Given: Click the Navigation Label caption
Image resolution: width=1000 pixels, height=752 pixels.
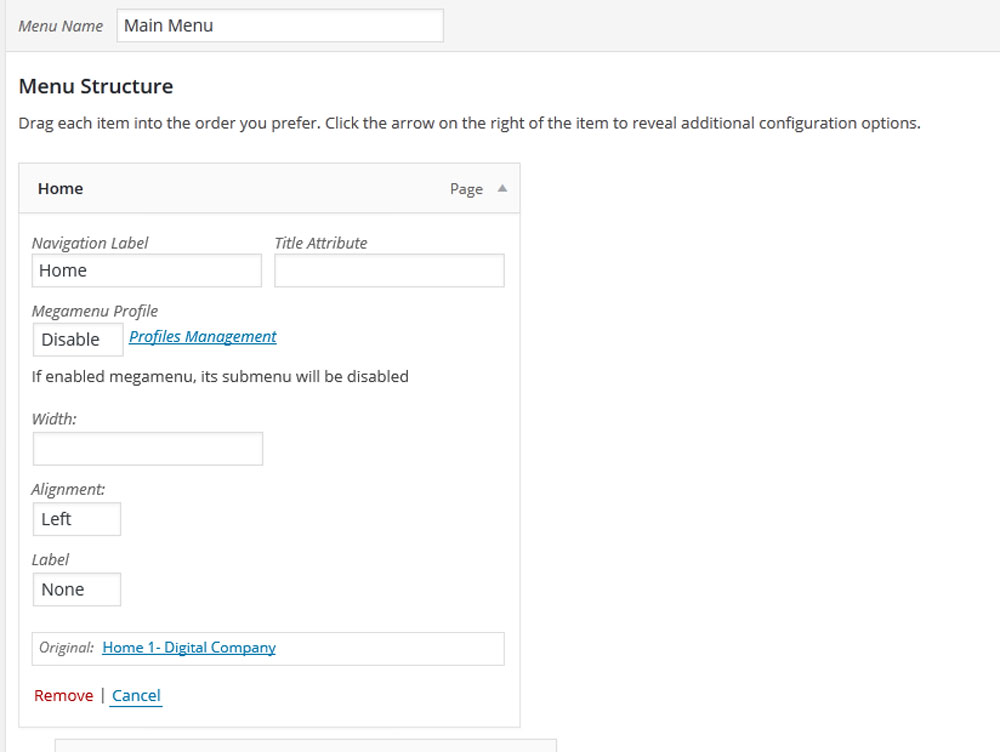Looking at the screenshot, I should 90,243.
